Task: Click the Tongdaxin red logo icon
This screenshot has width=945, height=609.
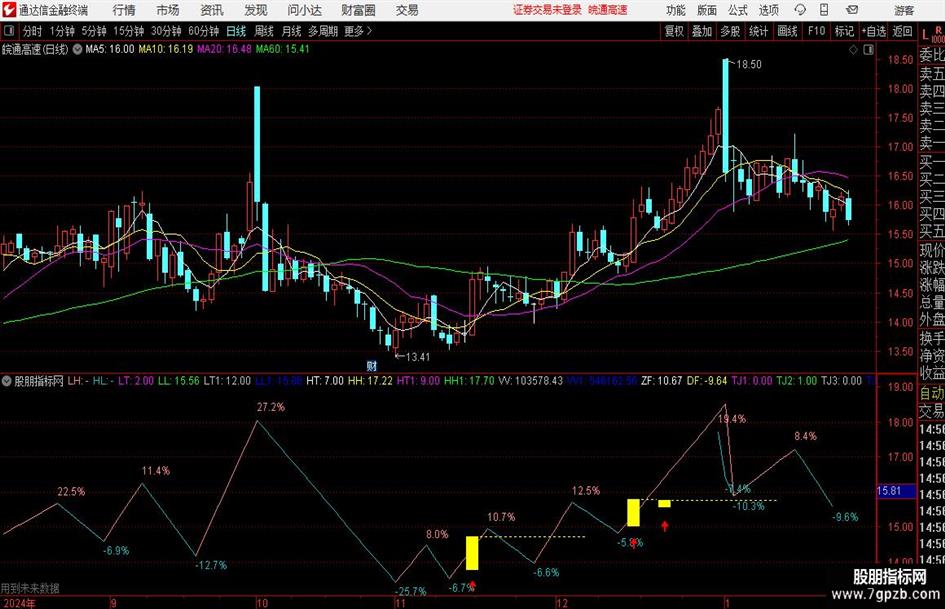Action: [x=9, y=10]
